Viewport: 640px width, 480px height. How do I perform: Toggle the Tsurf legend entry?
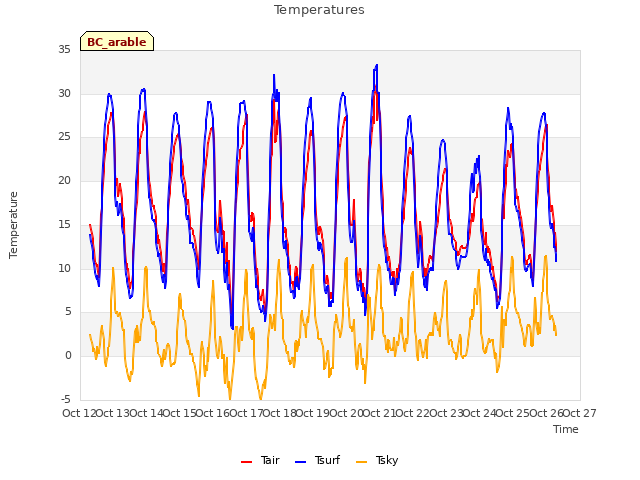pos(317,460)
